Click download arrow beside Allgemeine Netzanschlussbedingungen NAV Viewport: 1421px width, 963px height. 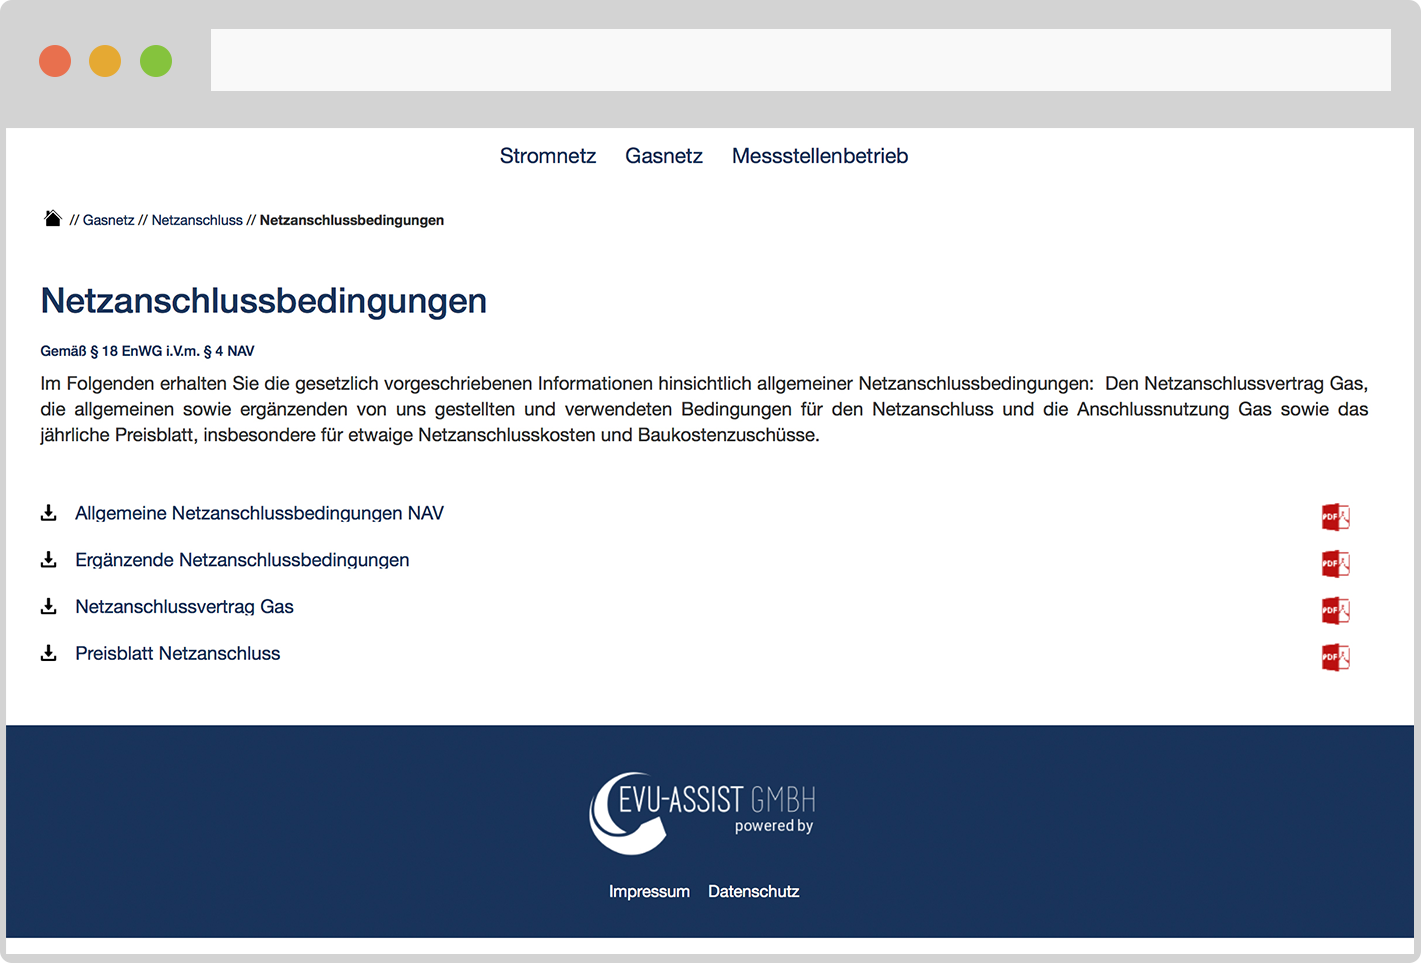pos(48,513)
